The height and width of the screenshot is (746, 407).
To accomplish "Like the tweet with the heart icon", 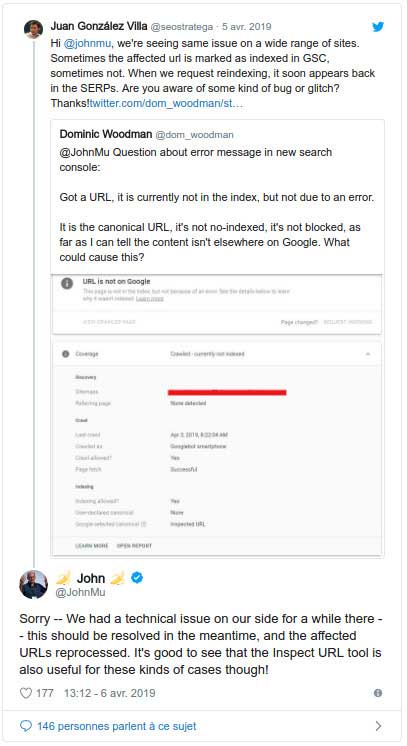I will tap(26, 693).
